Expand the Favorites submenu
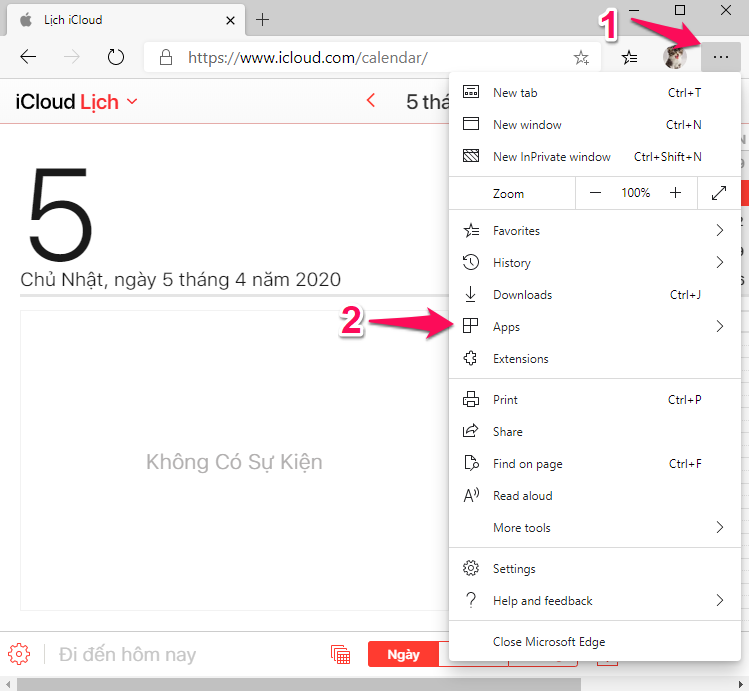Screen dimensions: 749x691 click(595, 231)
